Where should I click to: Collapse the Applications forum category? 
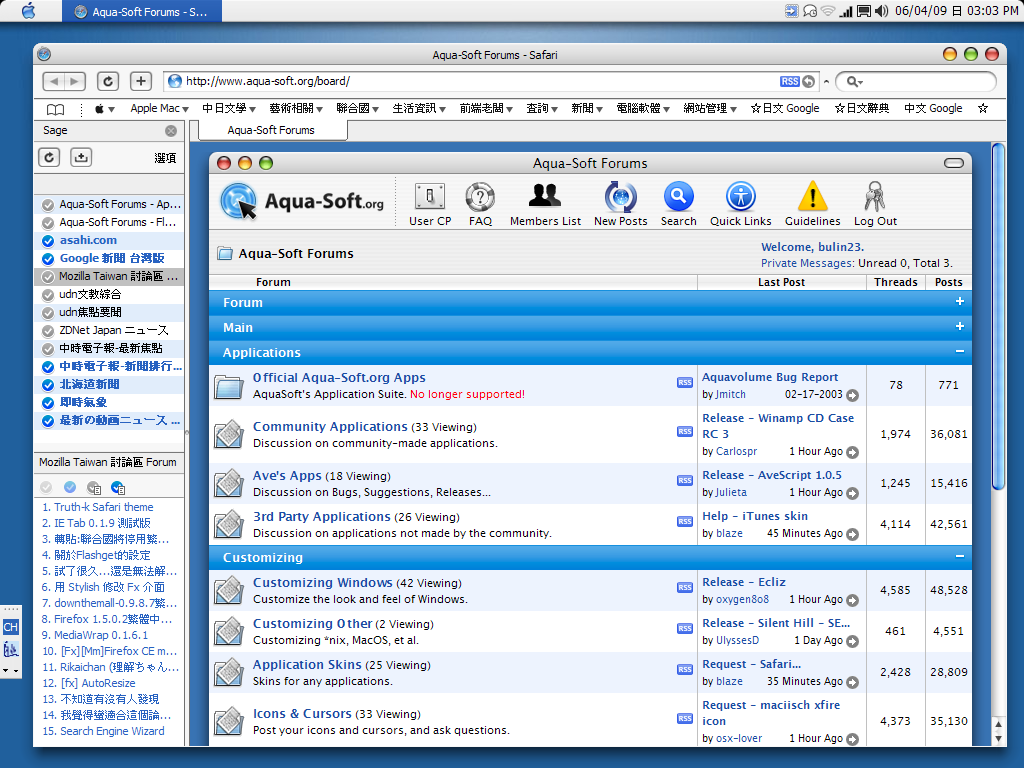[x=959, y=352]
